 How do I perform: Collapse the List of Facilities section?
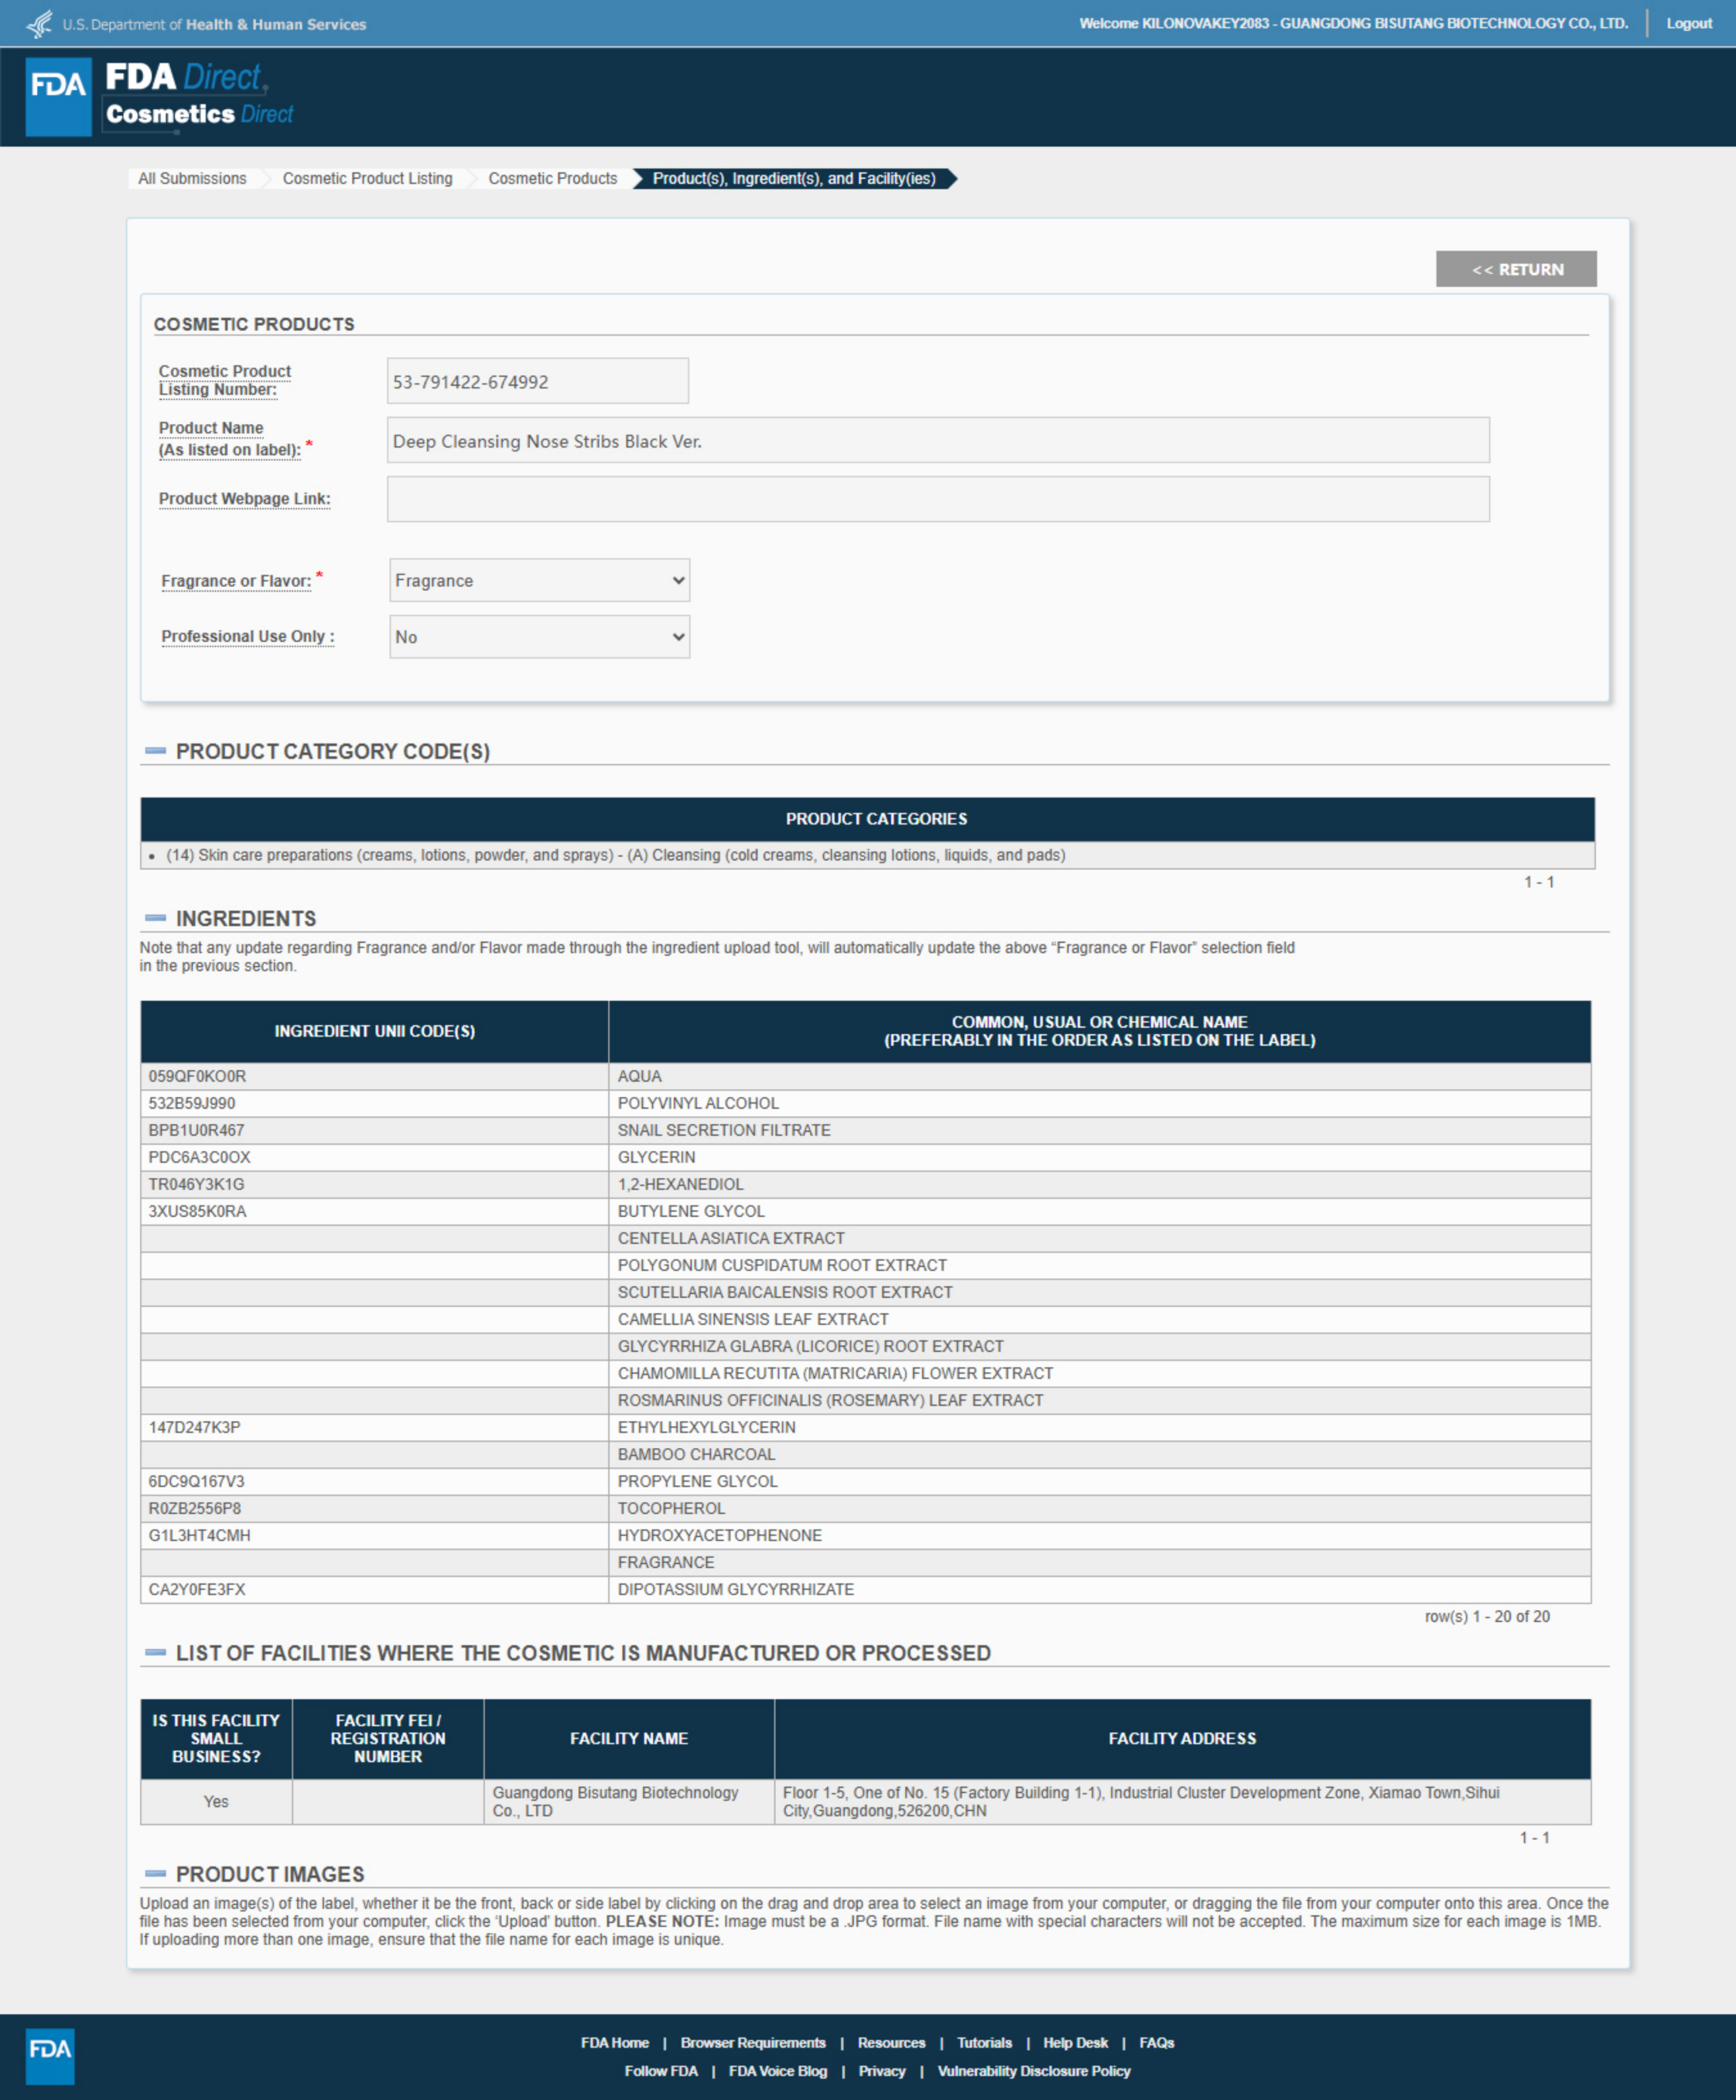point(155,1652)
